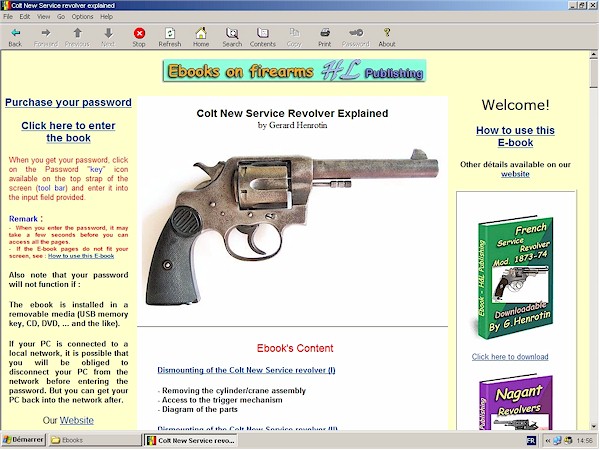Click 'Access to the trigger mechanism' text

point(222,400)
